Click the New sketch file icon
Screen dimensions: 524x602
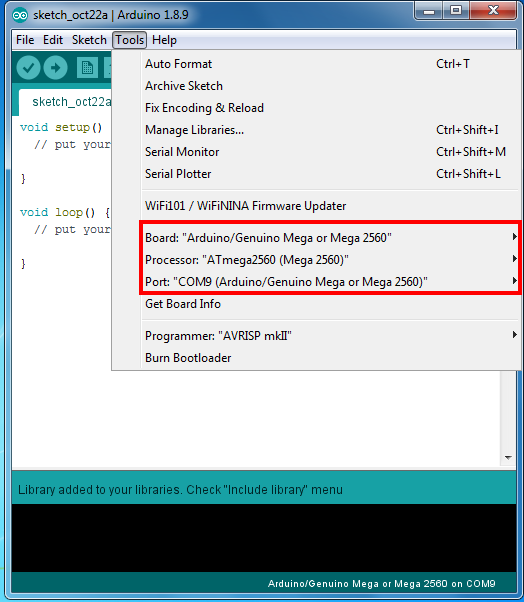87,68
